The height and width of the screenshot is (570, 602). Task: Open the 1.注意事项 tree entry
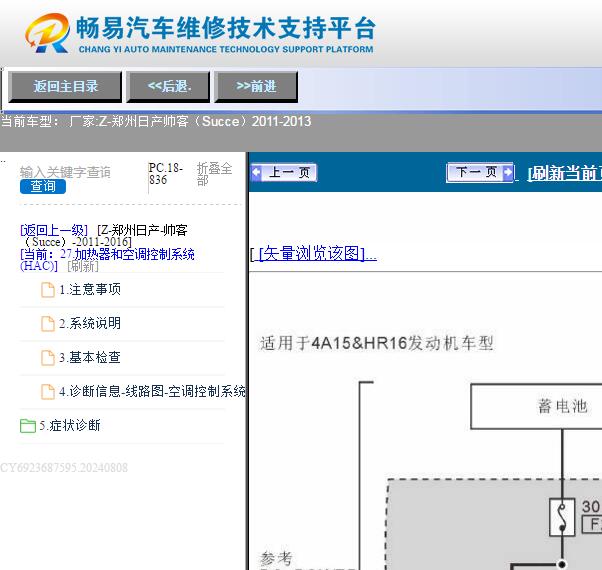tap(90, 289)
